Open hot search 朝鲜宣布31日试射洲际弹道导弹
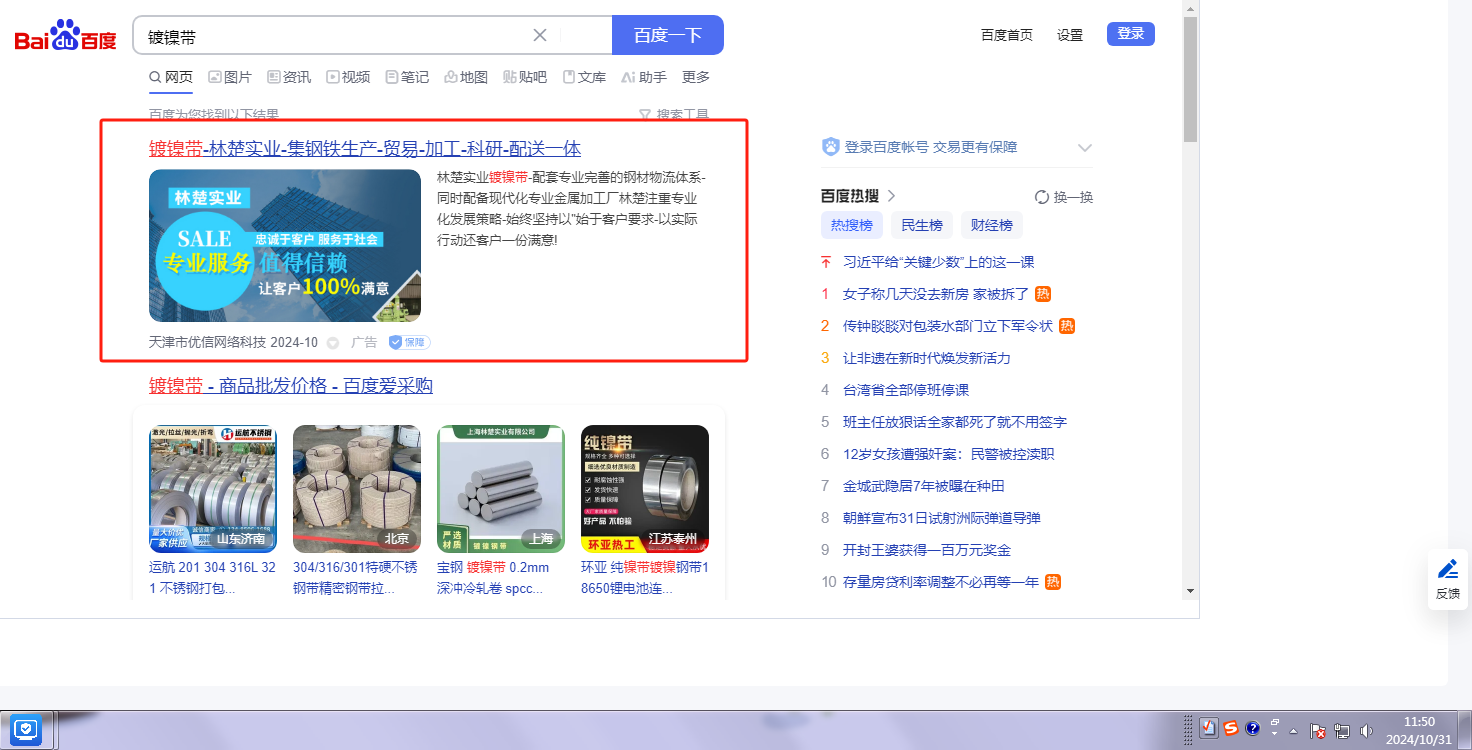The height and width of the screenshot is (750, 1472). tap(942, 518)
